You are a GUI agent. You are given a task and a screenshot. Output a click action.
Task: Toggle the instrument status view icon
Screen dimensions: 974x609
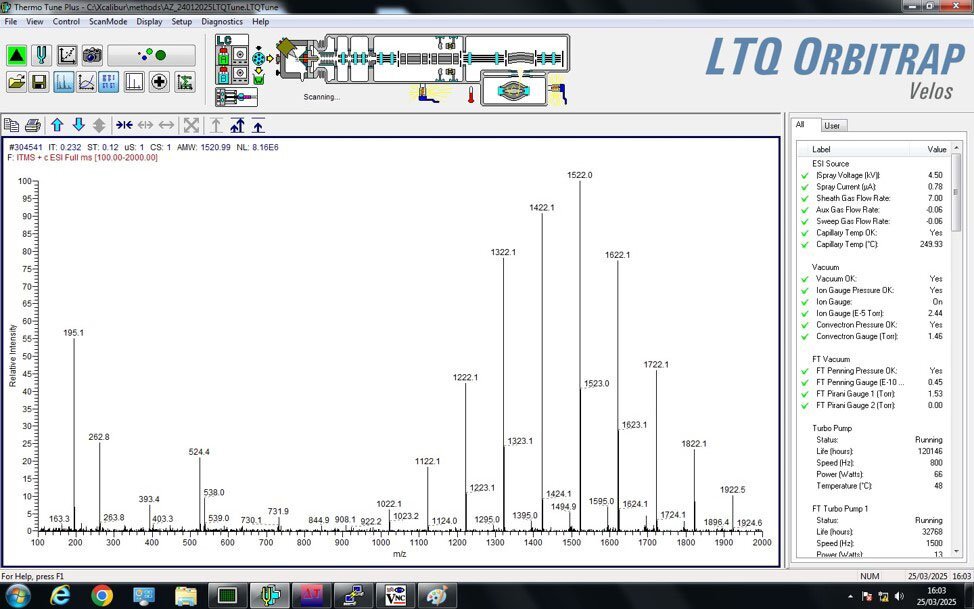click(108, 81)
